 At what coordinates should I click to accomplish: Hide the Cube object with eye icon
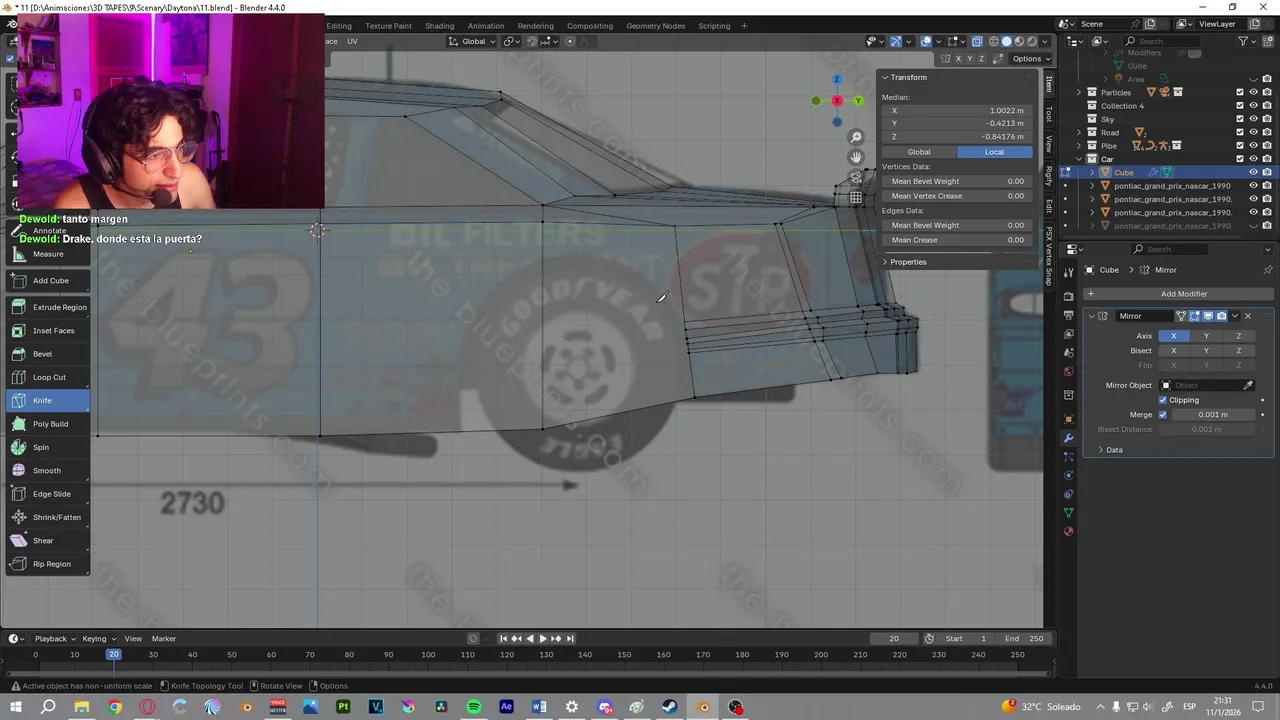[x=1253, y=172]
